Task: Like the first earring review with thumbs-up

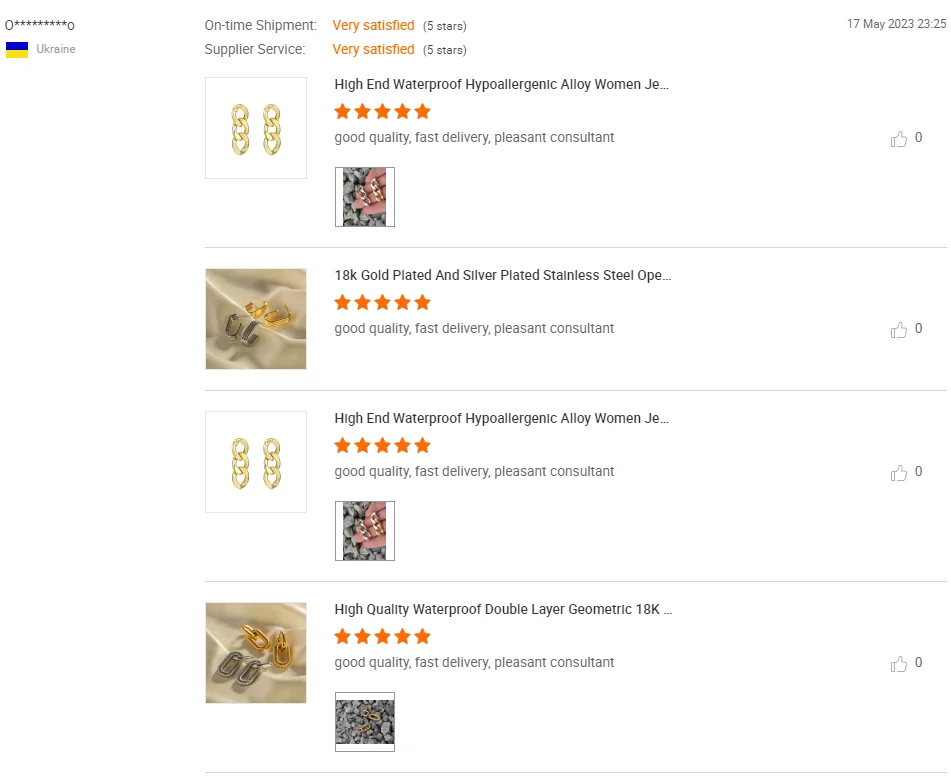Action: tap(899, 139)
